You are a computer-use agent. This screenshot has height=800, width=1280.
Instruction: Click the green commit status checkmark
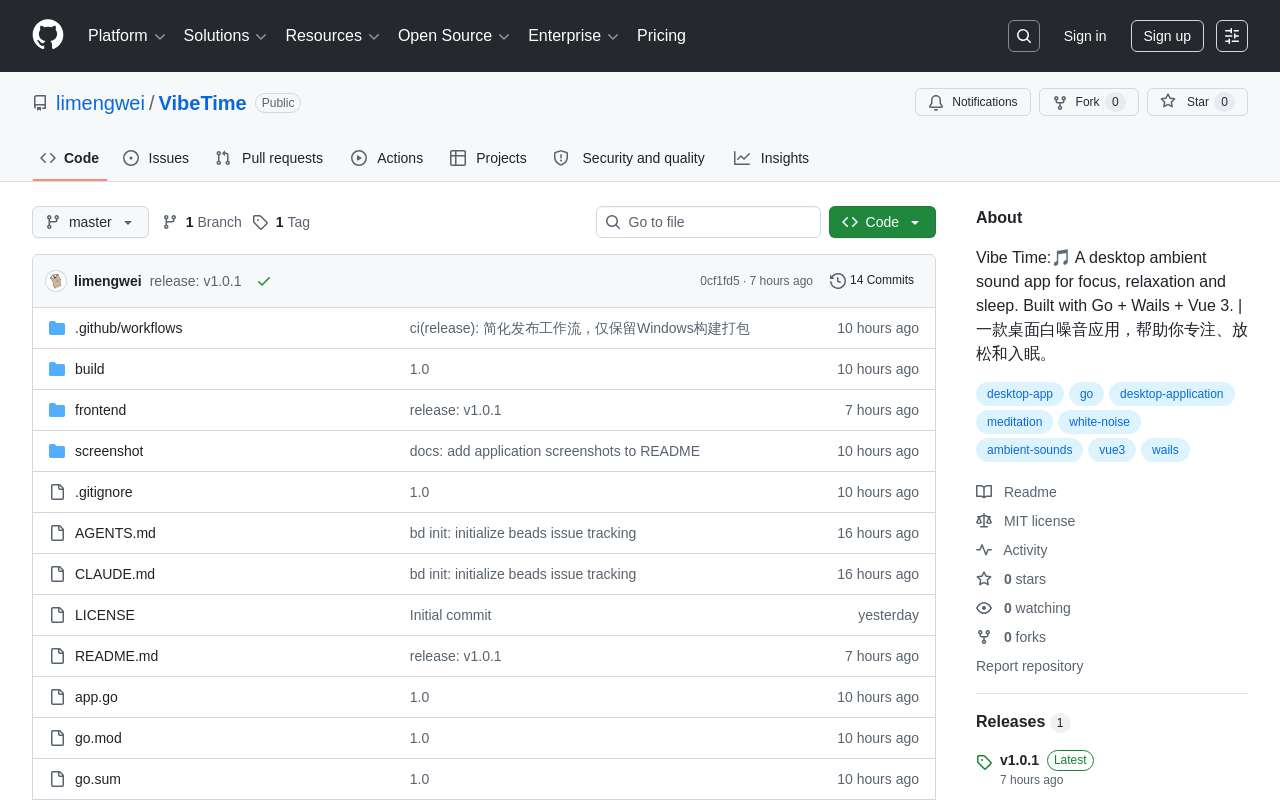(264, 281)
